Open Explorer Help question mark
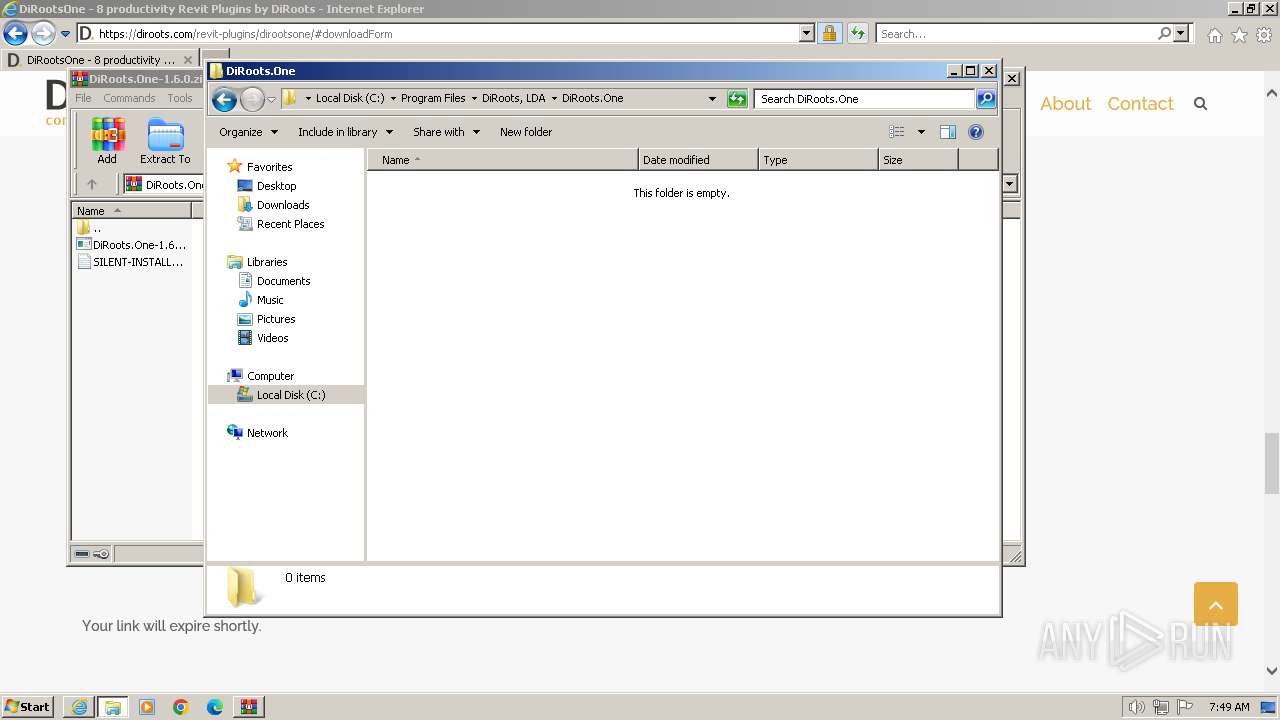 (x=976, y=132)
